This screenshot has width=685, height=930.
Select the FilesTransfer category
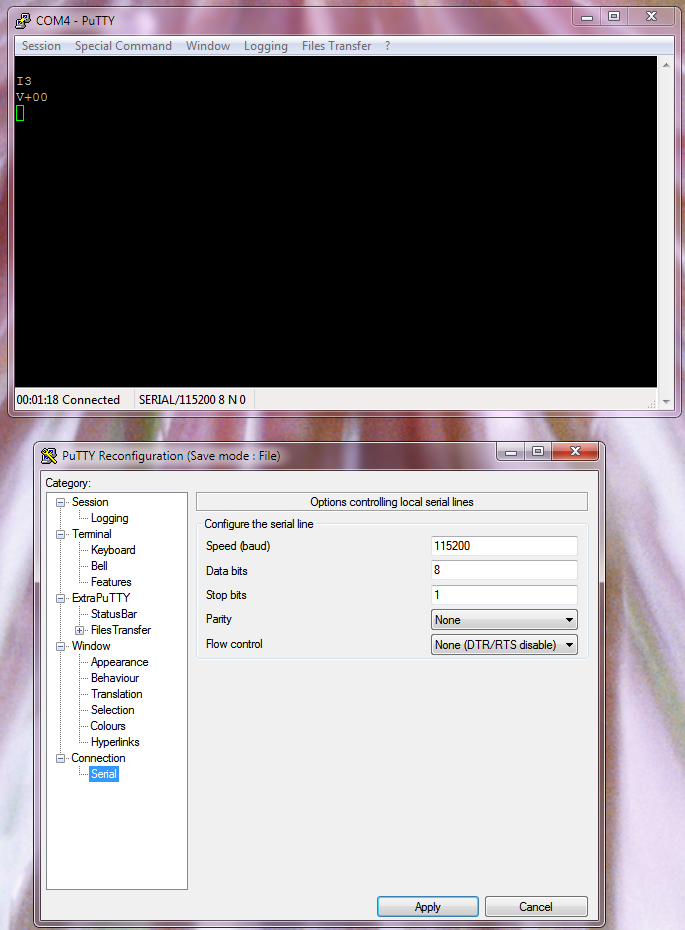[121, 630]
